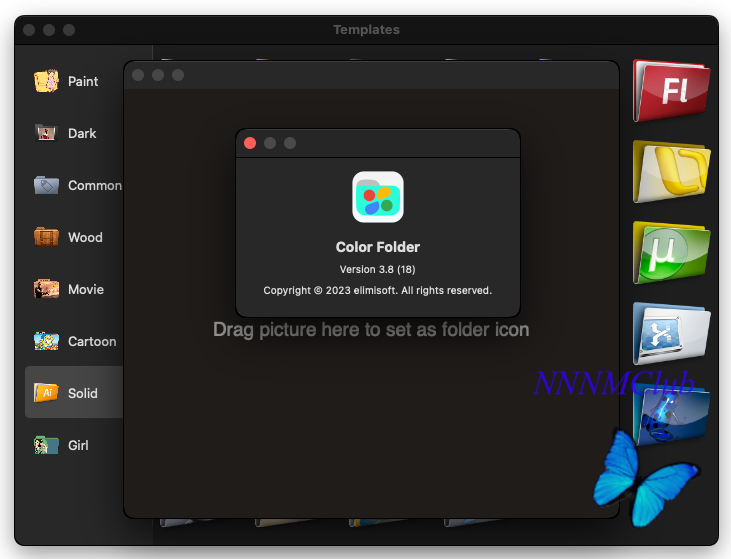731x559 pixels.
Task: Select the Solid templates category
Action: click(74, 393)
